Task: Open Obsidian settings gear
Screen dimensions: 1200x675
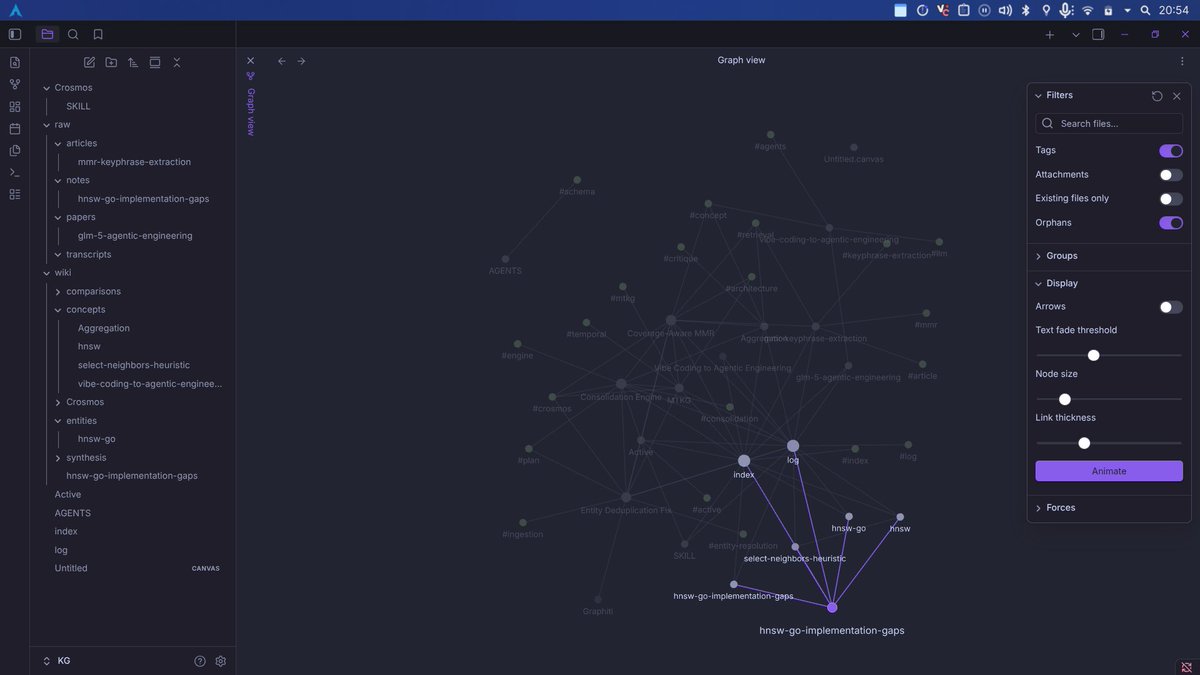Action: pyautogui.click(x=221, y=661)
